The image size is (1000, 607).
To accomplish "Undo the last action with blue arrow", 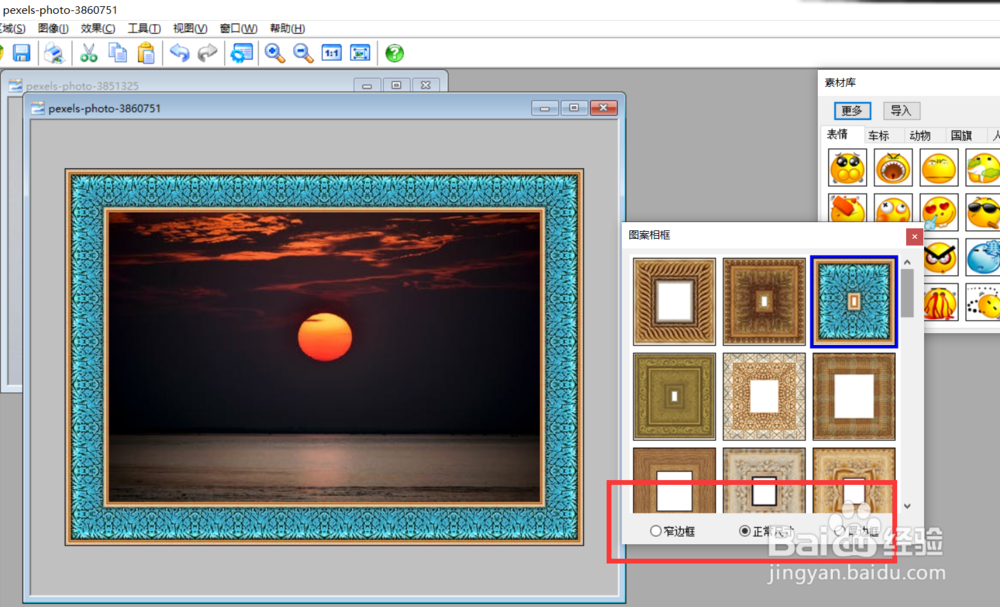I will 180,53.
